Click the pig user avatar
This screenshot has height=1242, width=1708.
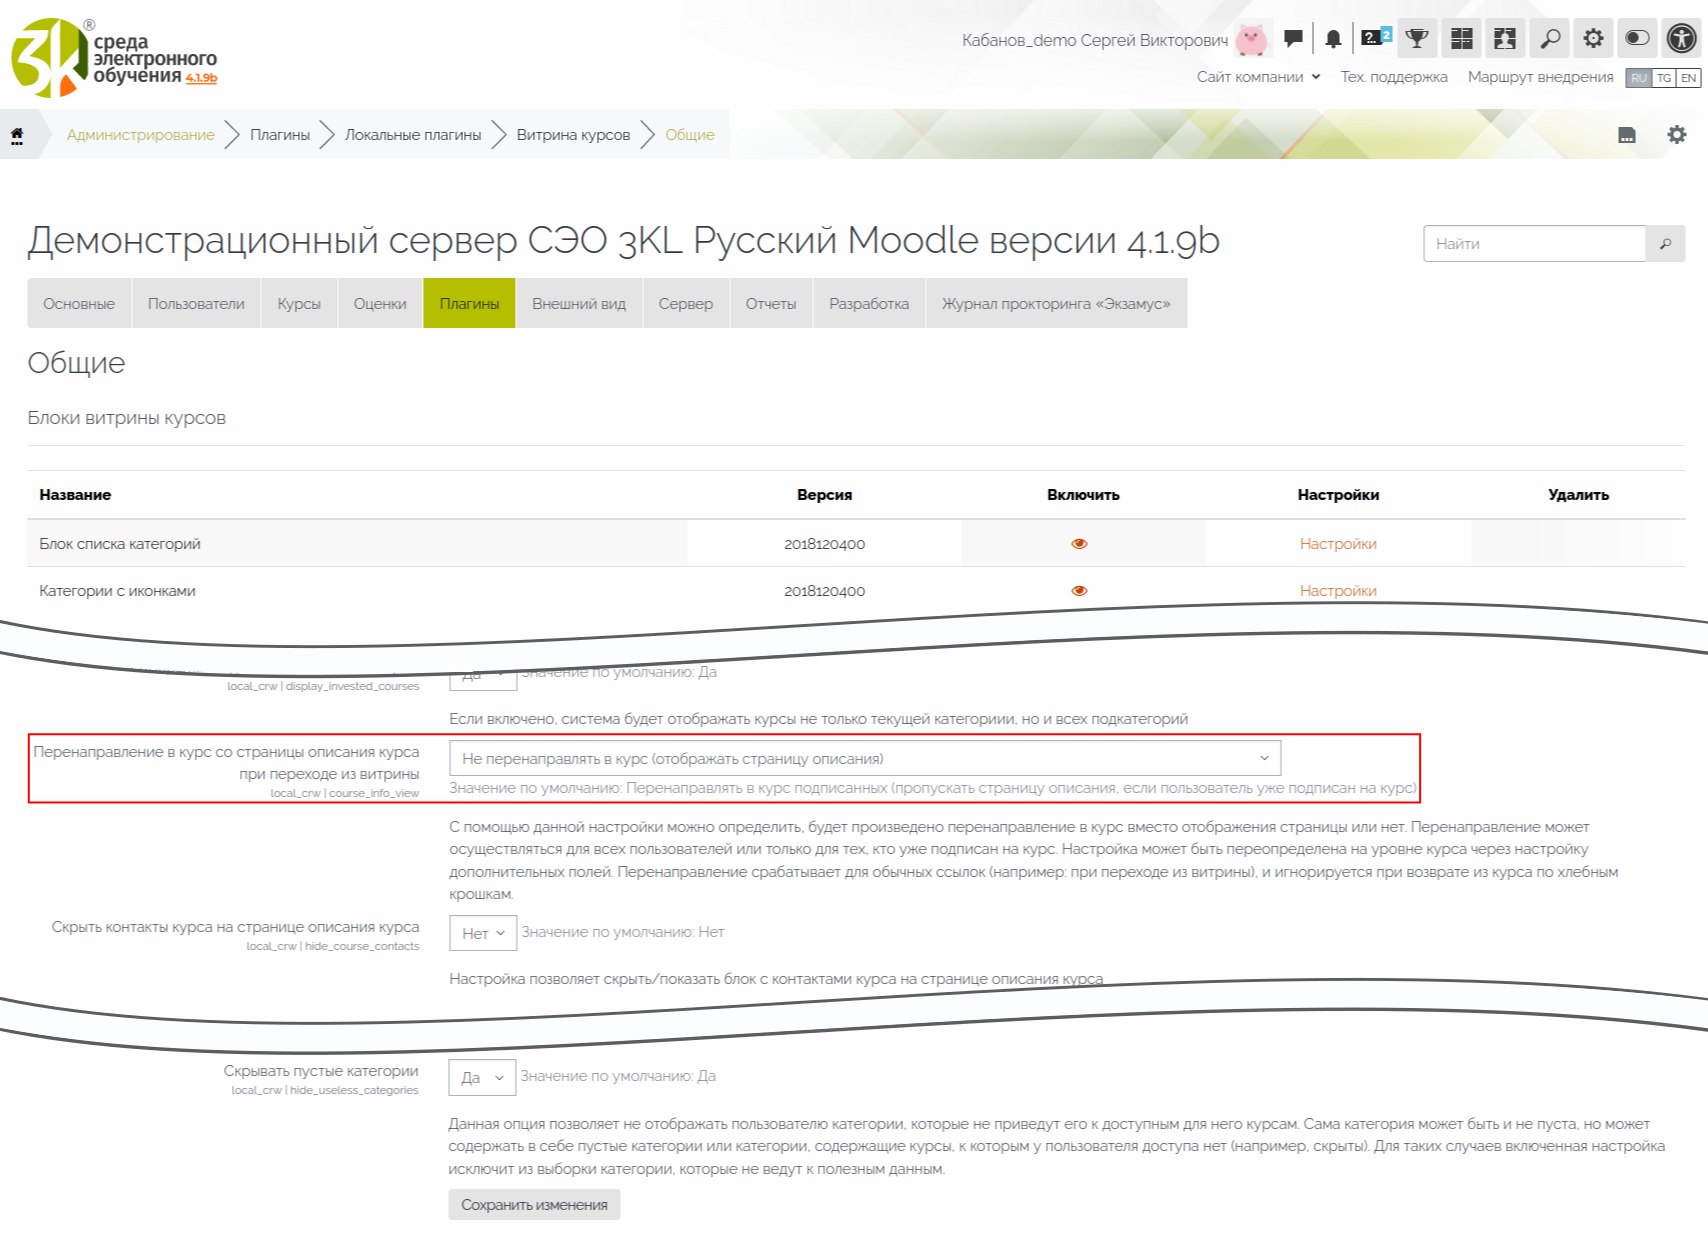click(1251, 39)
